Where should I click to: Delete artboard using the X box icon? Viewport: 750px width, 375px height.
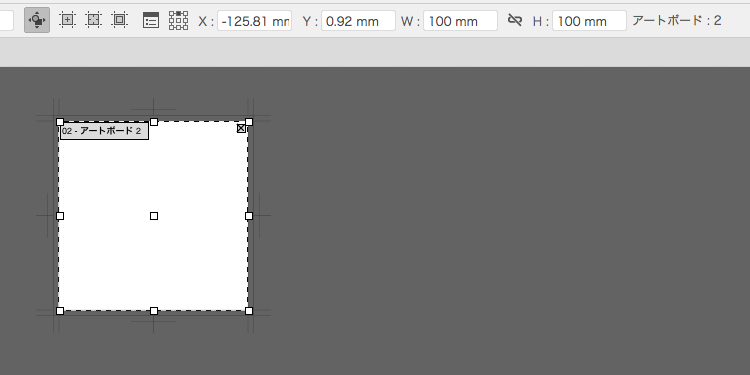[241, 128]
